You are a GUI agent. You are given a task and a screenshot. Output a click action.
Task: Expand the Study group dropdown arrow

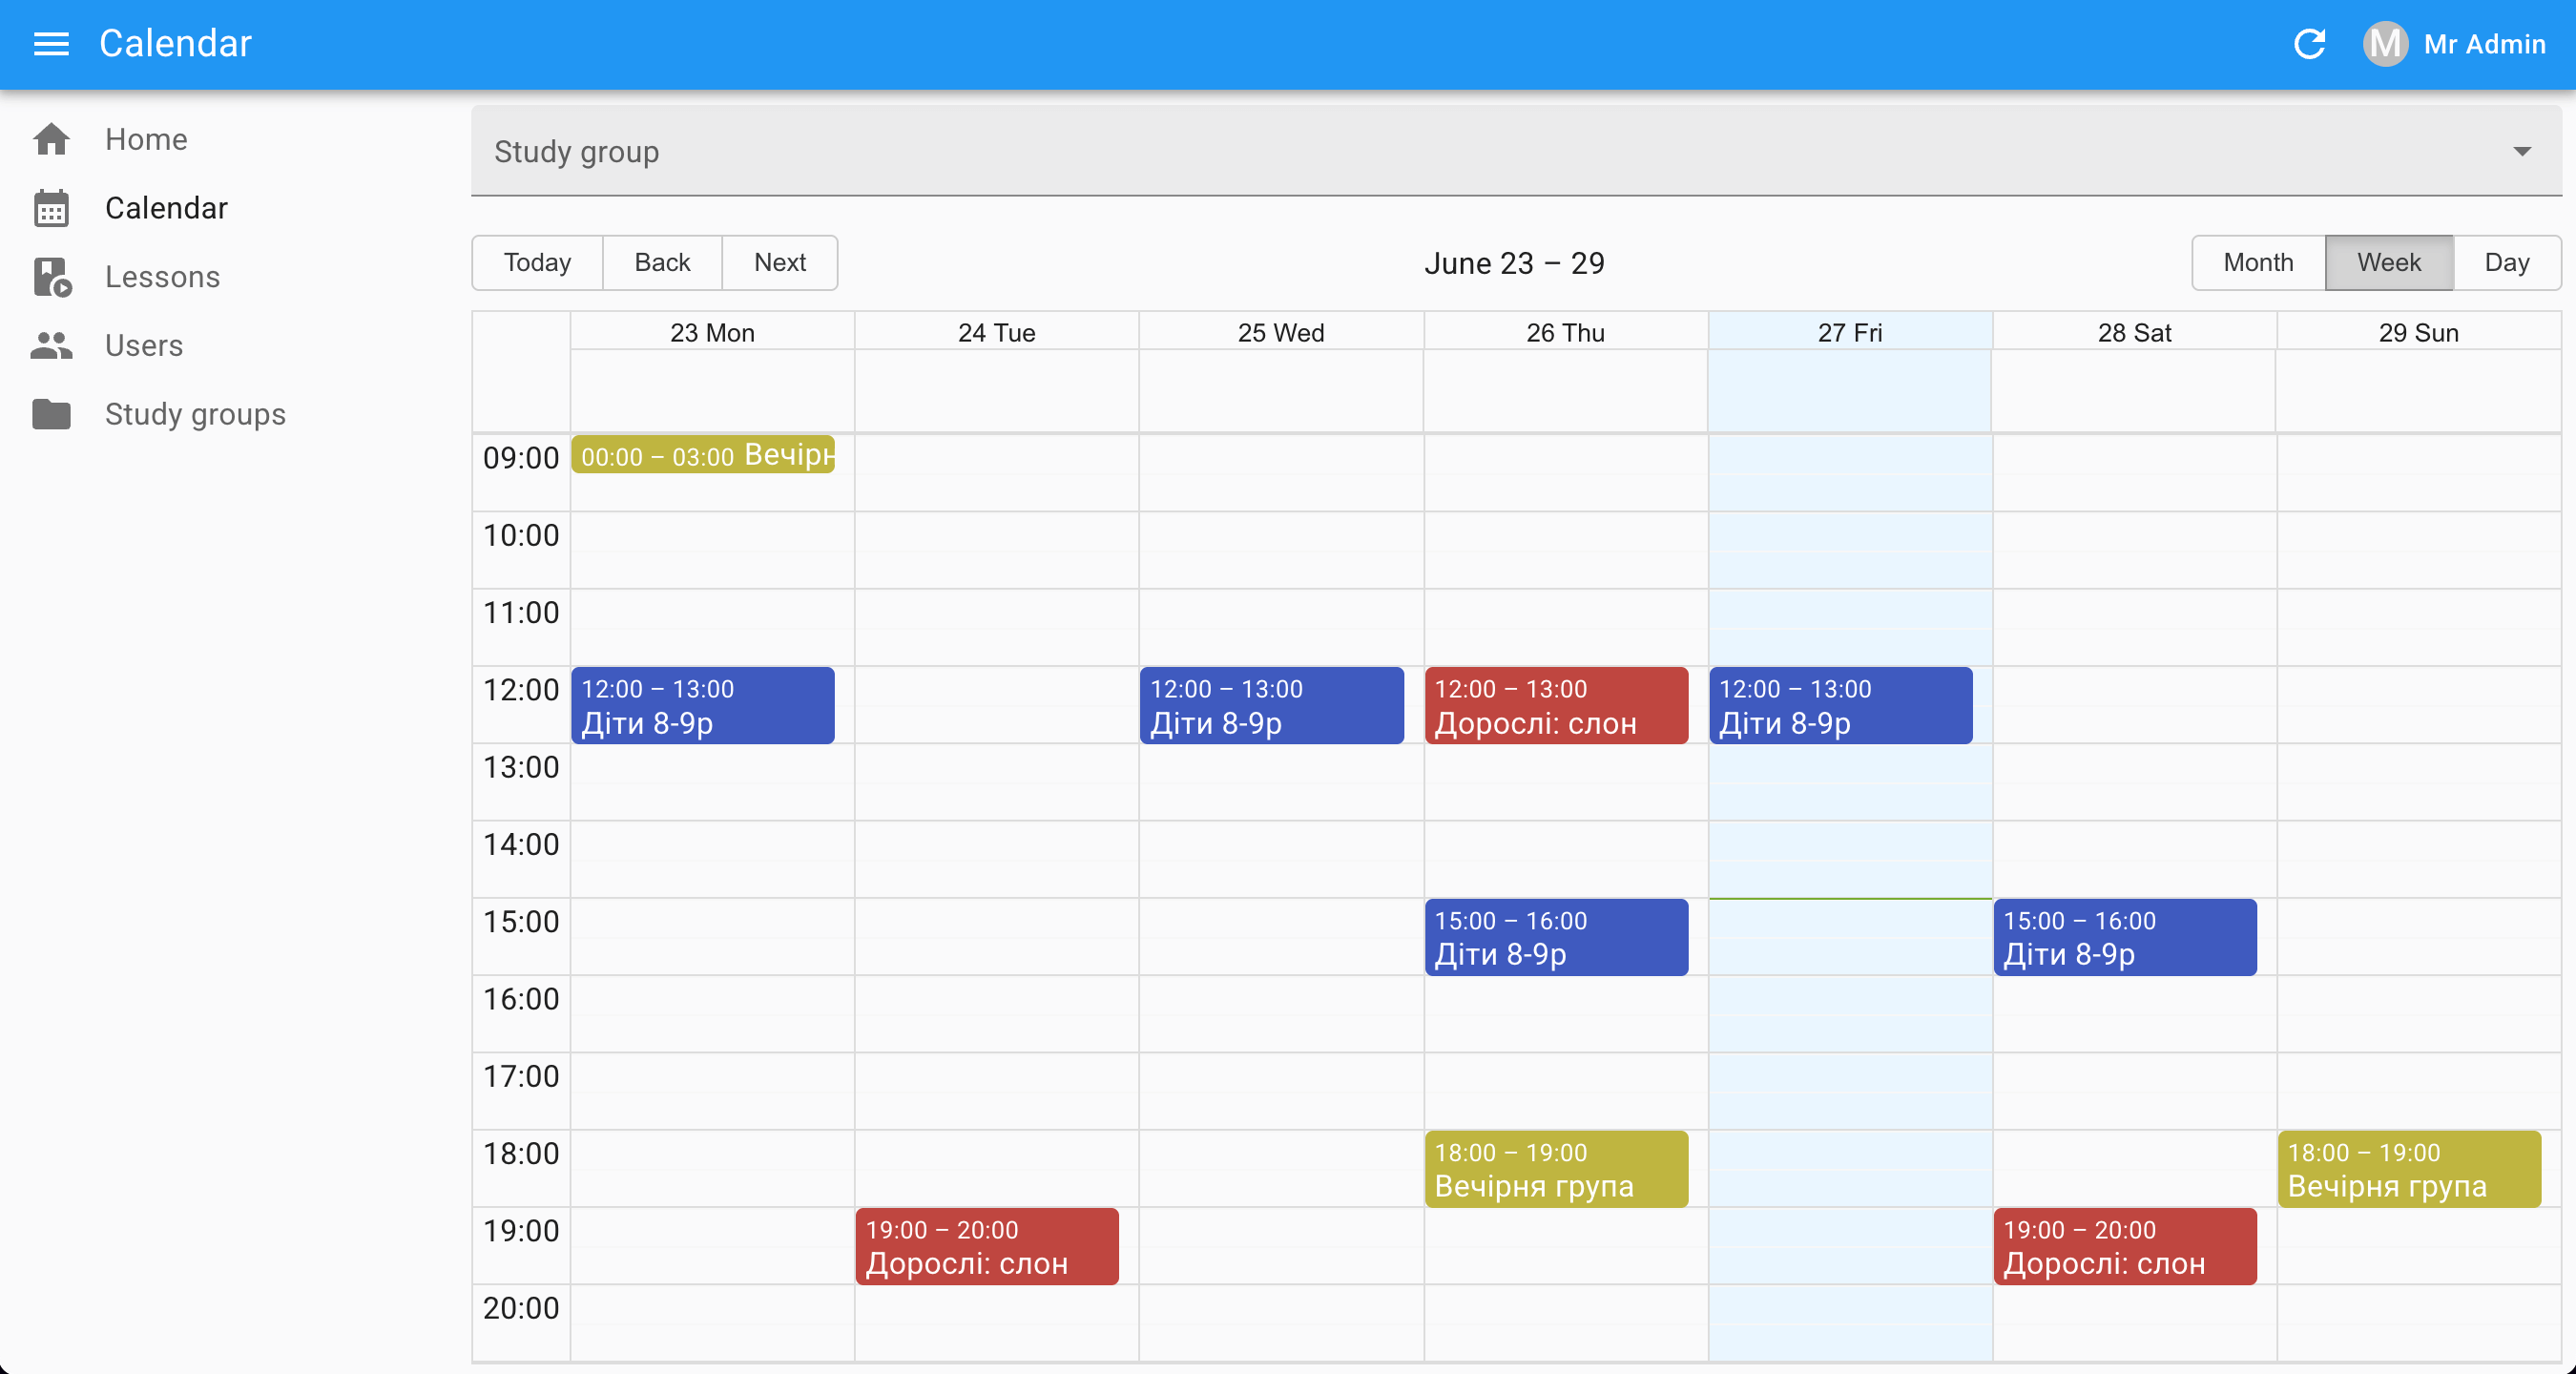2521,152
